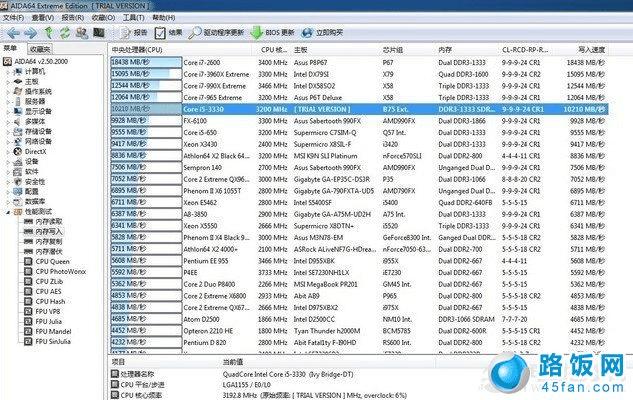Select AIDA64 v2.50.2000 root tree node

pos(41,61)
